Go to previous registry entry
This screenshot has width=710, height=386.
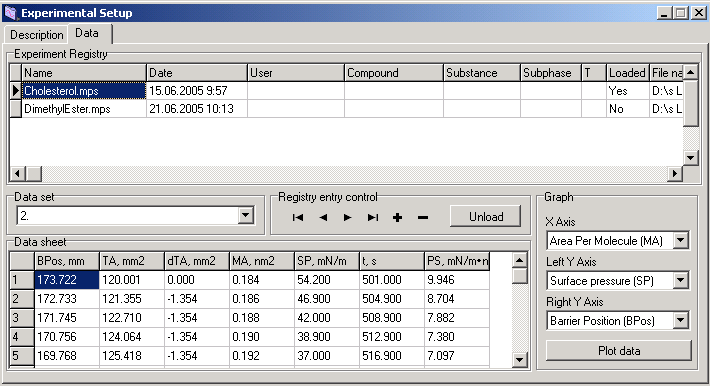tap(323, 217)
